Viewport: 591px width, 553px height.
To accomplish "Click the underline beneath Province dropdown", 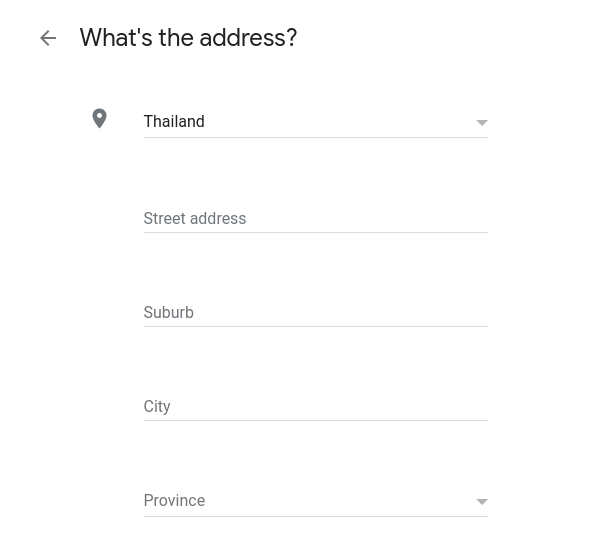I will tap(316, 516).
